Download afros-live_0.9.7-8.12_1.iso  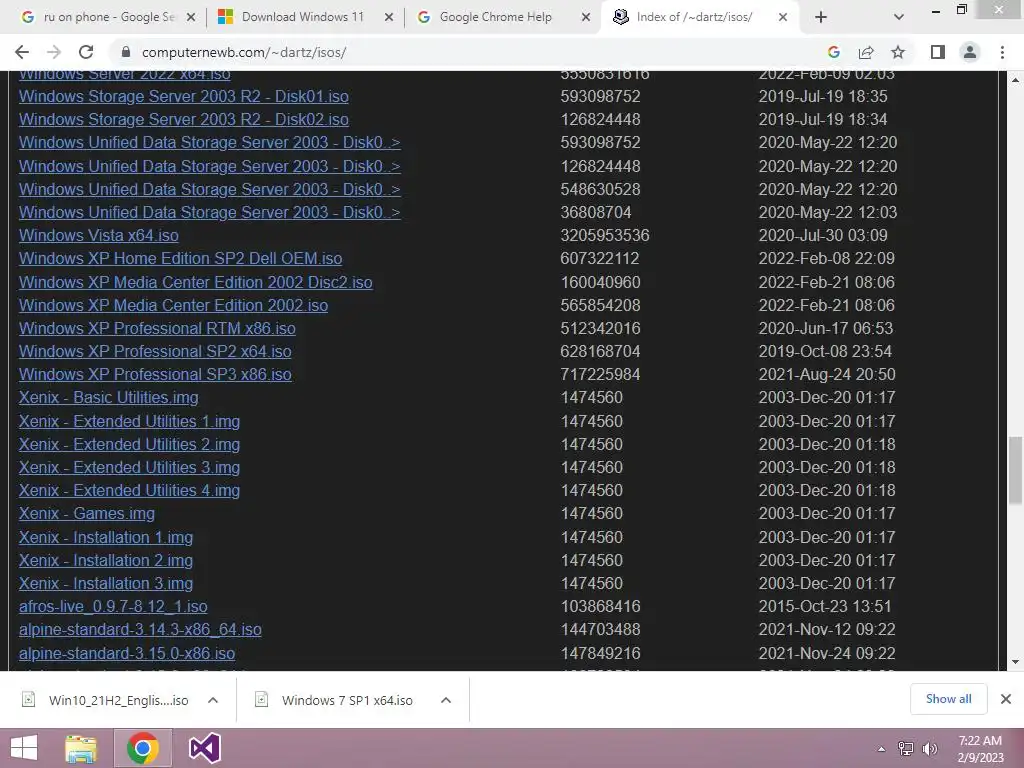click(113, 607)
